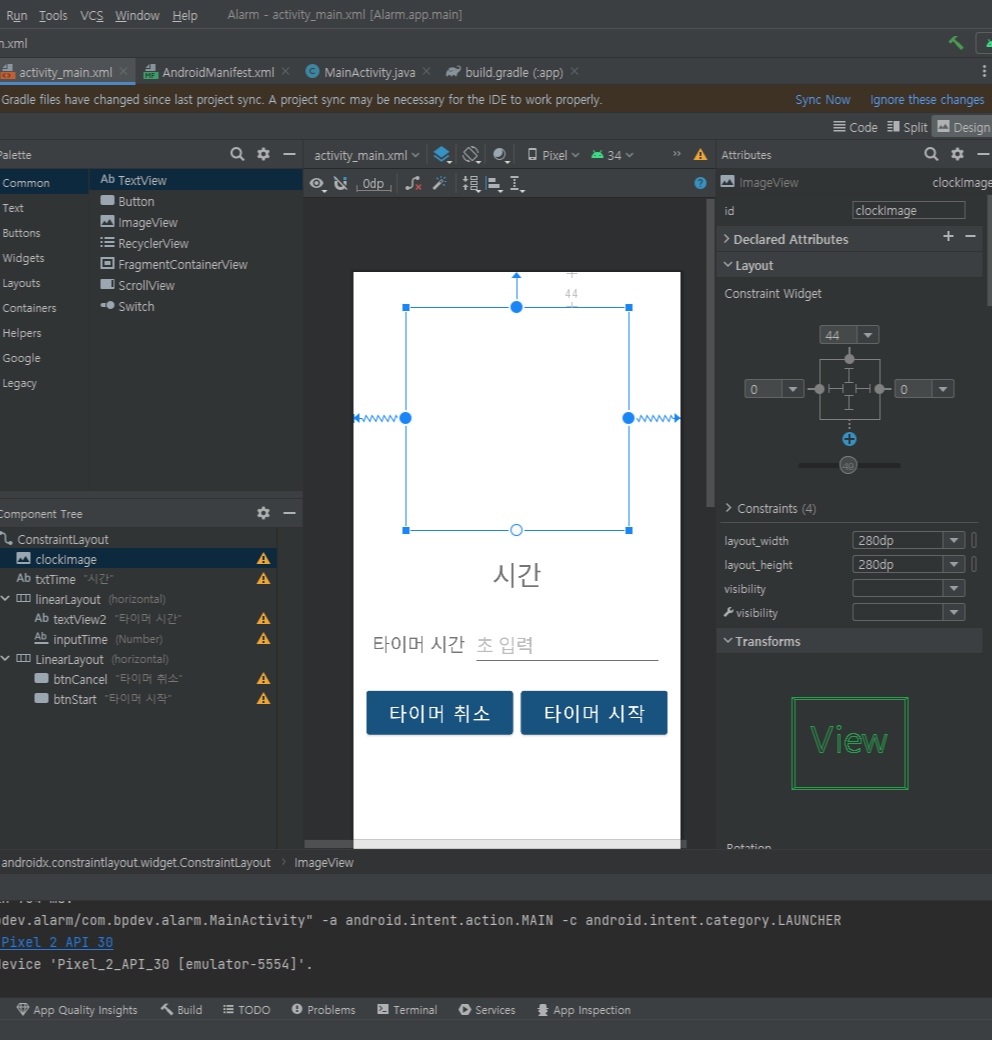Click the Orientation rotate icon
This screenshot has height=1040, width=992.
click(x=471, y=155)
